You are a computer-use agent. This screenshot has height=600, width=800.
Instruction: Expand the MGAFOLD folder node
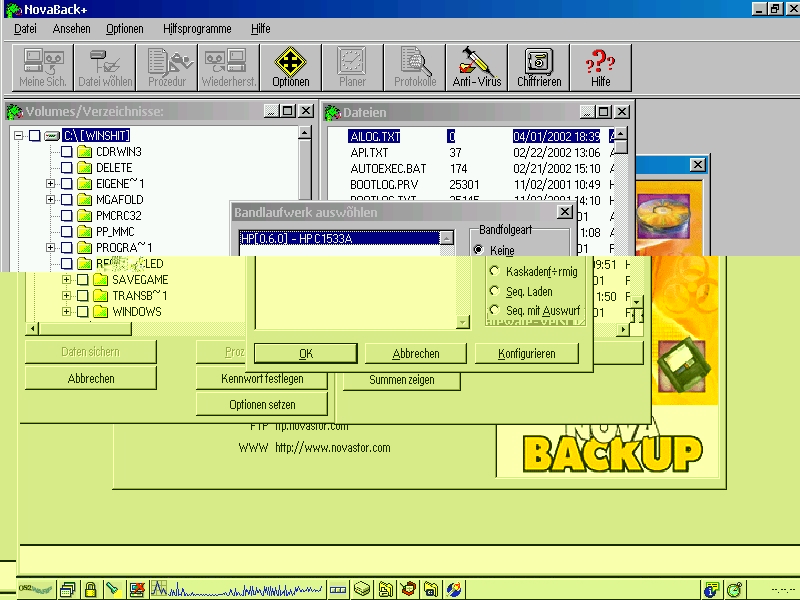coord(51,199)
